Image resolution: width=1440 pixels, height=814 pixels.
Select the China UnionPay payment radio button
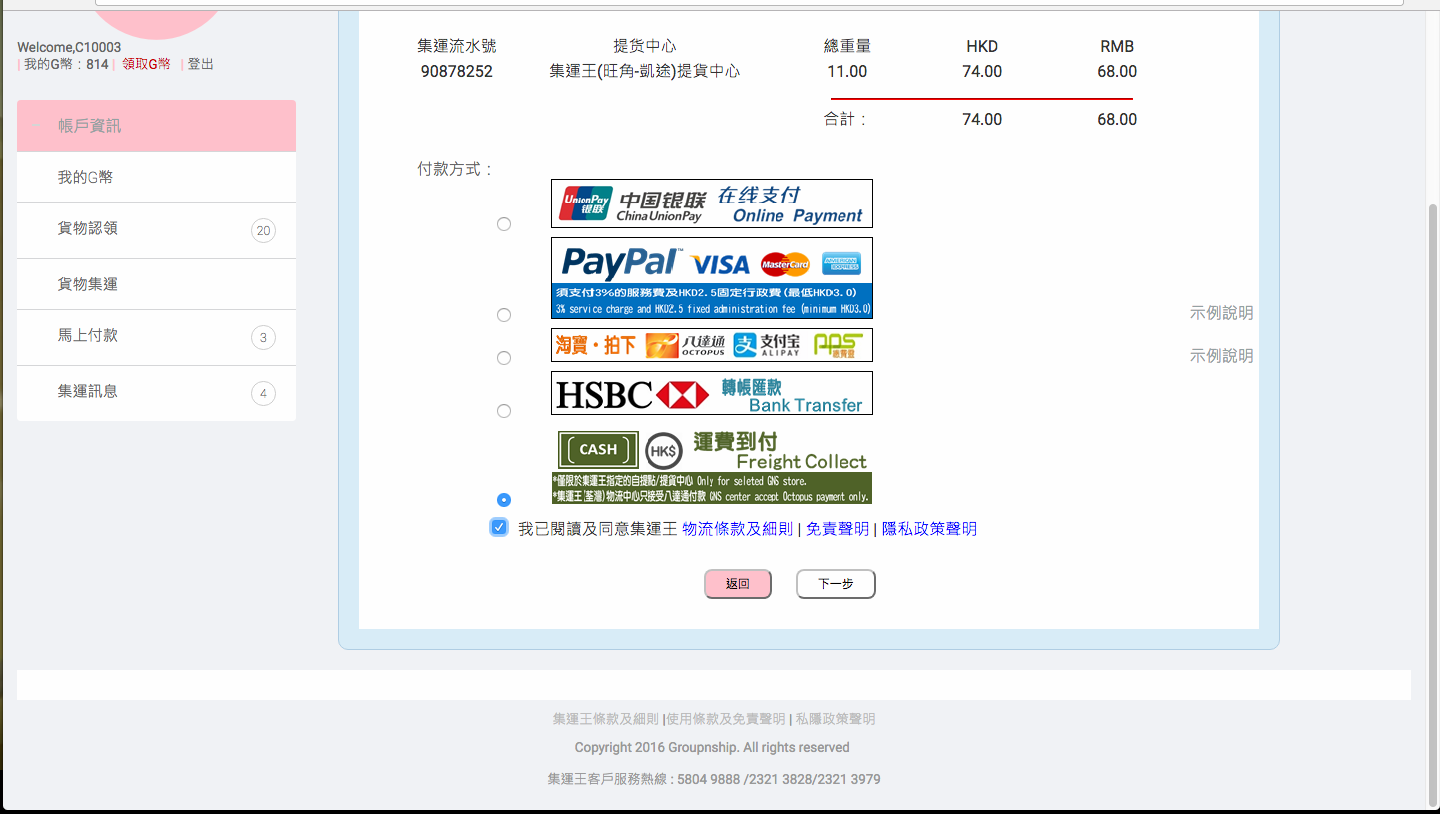tap(504, 224)
